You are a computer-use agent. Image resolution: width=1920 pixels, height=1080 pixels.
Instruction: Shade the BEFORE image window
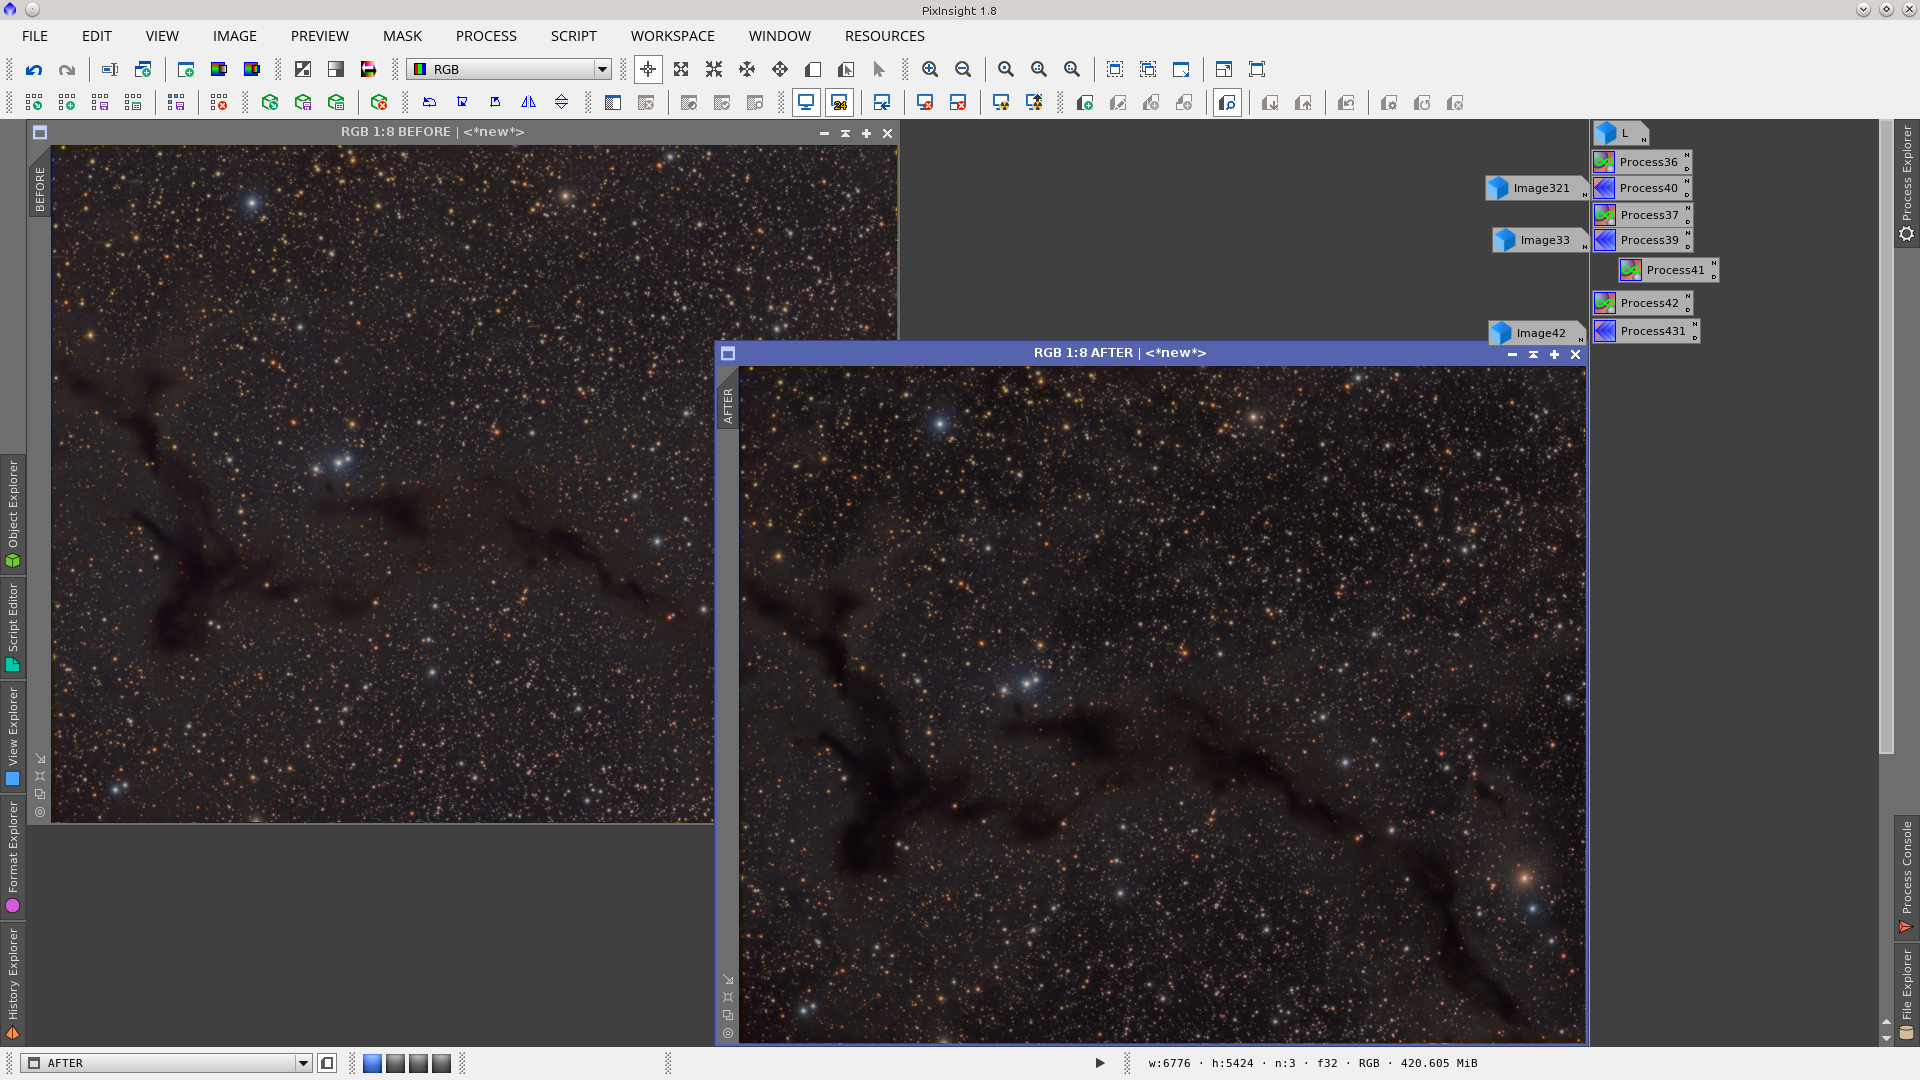[x=845, y=133]
